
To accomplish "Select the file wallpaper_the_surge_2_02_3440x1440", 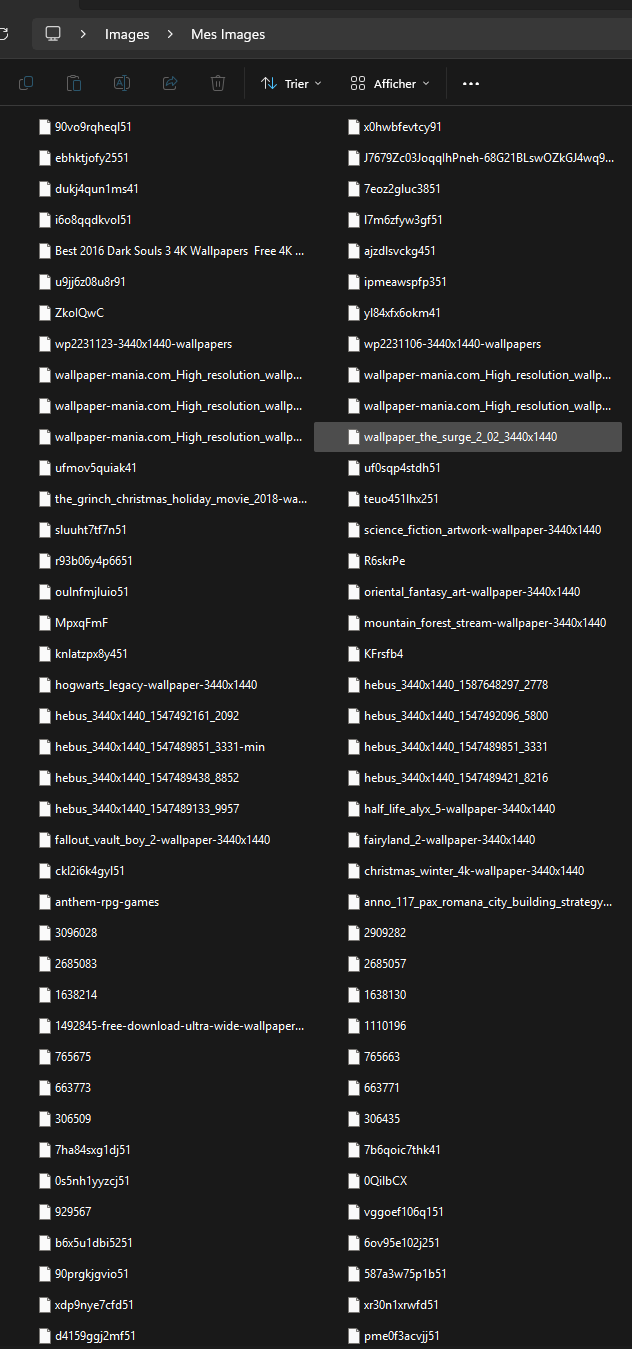I will 468,437.
